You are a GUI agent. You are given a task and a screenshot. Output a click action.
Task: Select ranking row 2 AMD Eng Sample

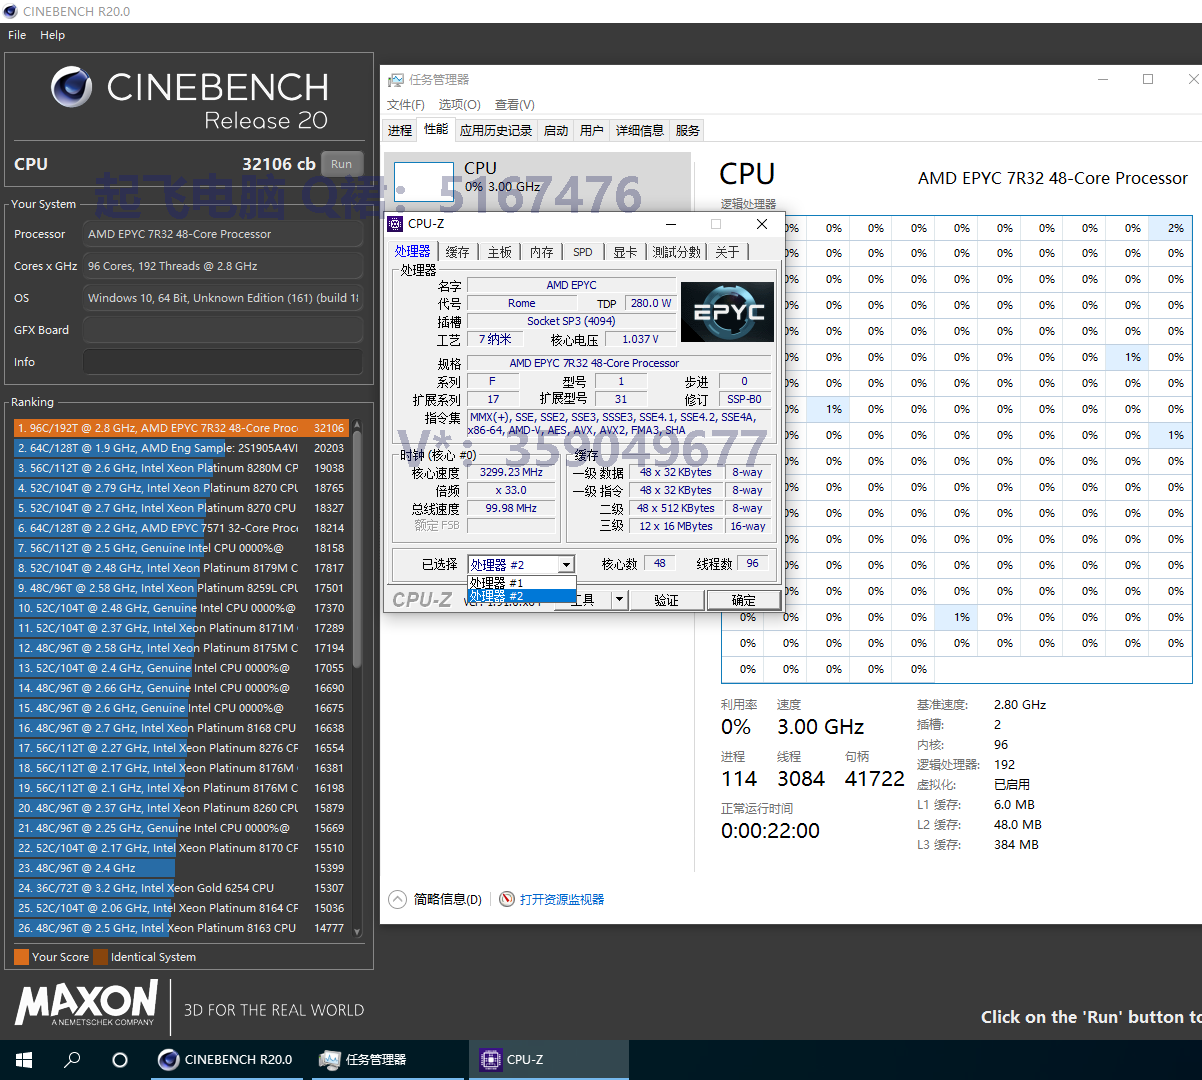tap(181, 448)
